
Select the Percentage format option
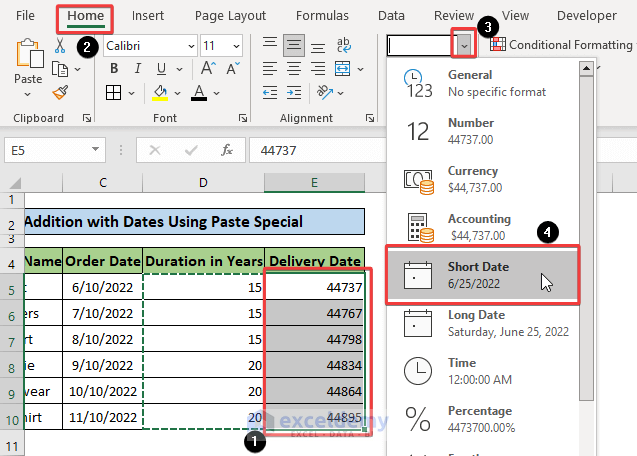pos(483,419)
